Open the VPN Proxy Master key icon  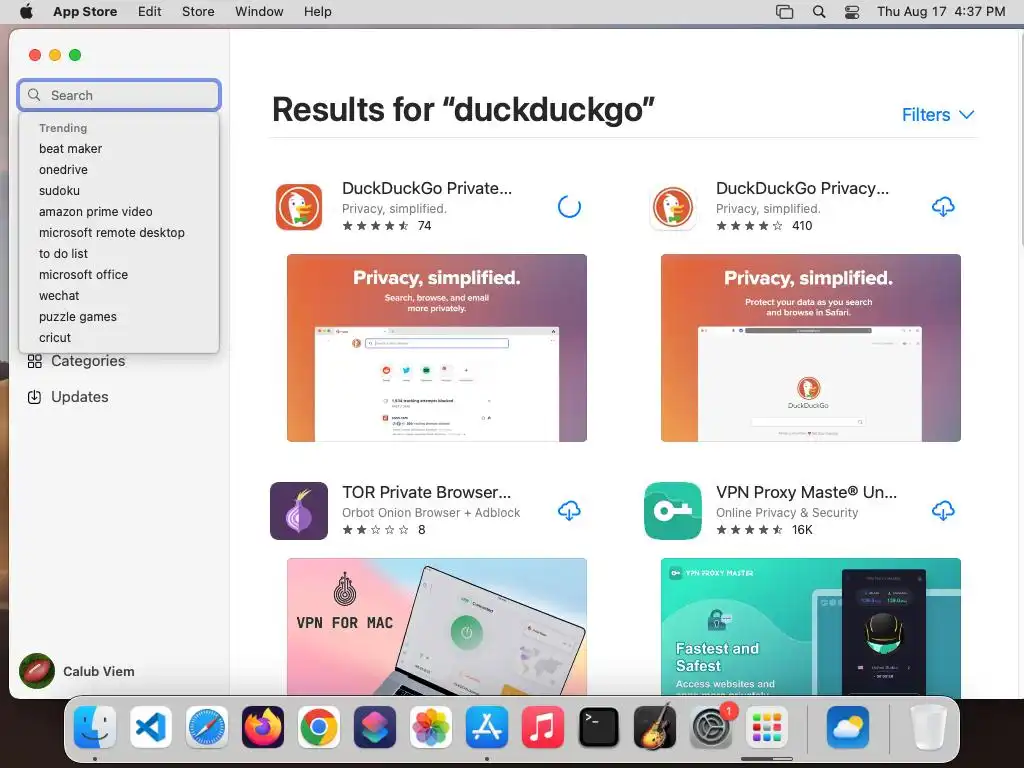tap(673, 511)
